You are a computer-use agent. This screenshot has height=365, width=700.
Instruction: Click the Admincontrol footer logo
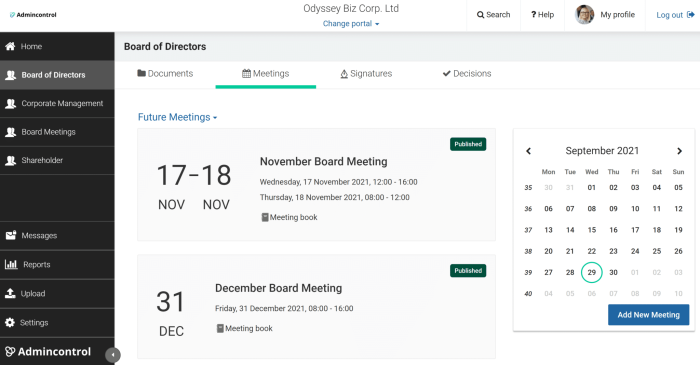[48, 352]
